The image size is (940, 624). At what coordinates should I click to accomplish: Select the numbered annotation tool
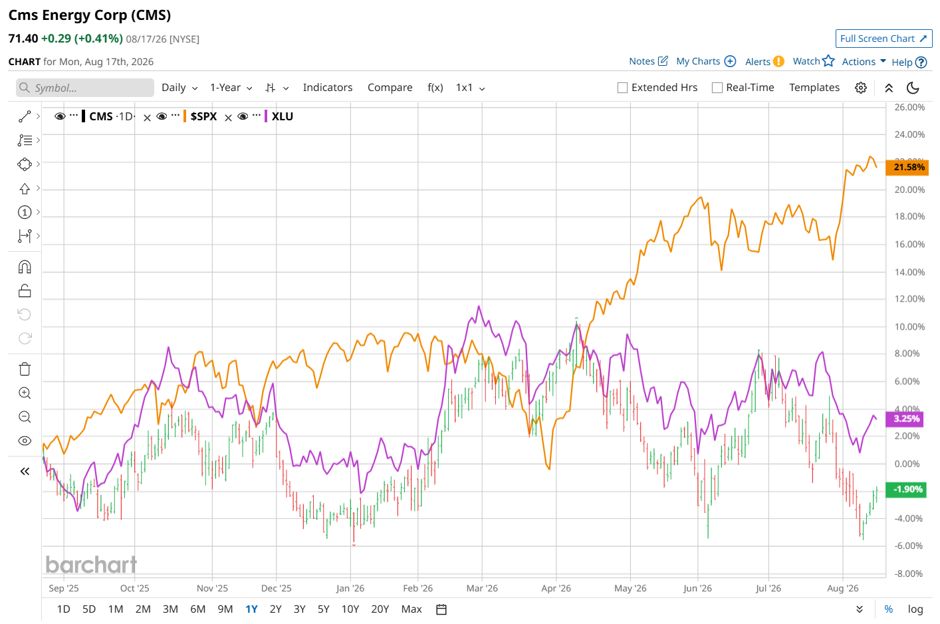click(x=25, y=212)
